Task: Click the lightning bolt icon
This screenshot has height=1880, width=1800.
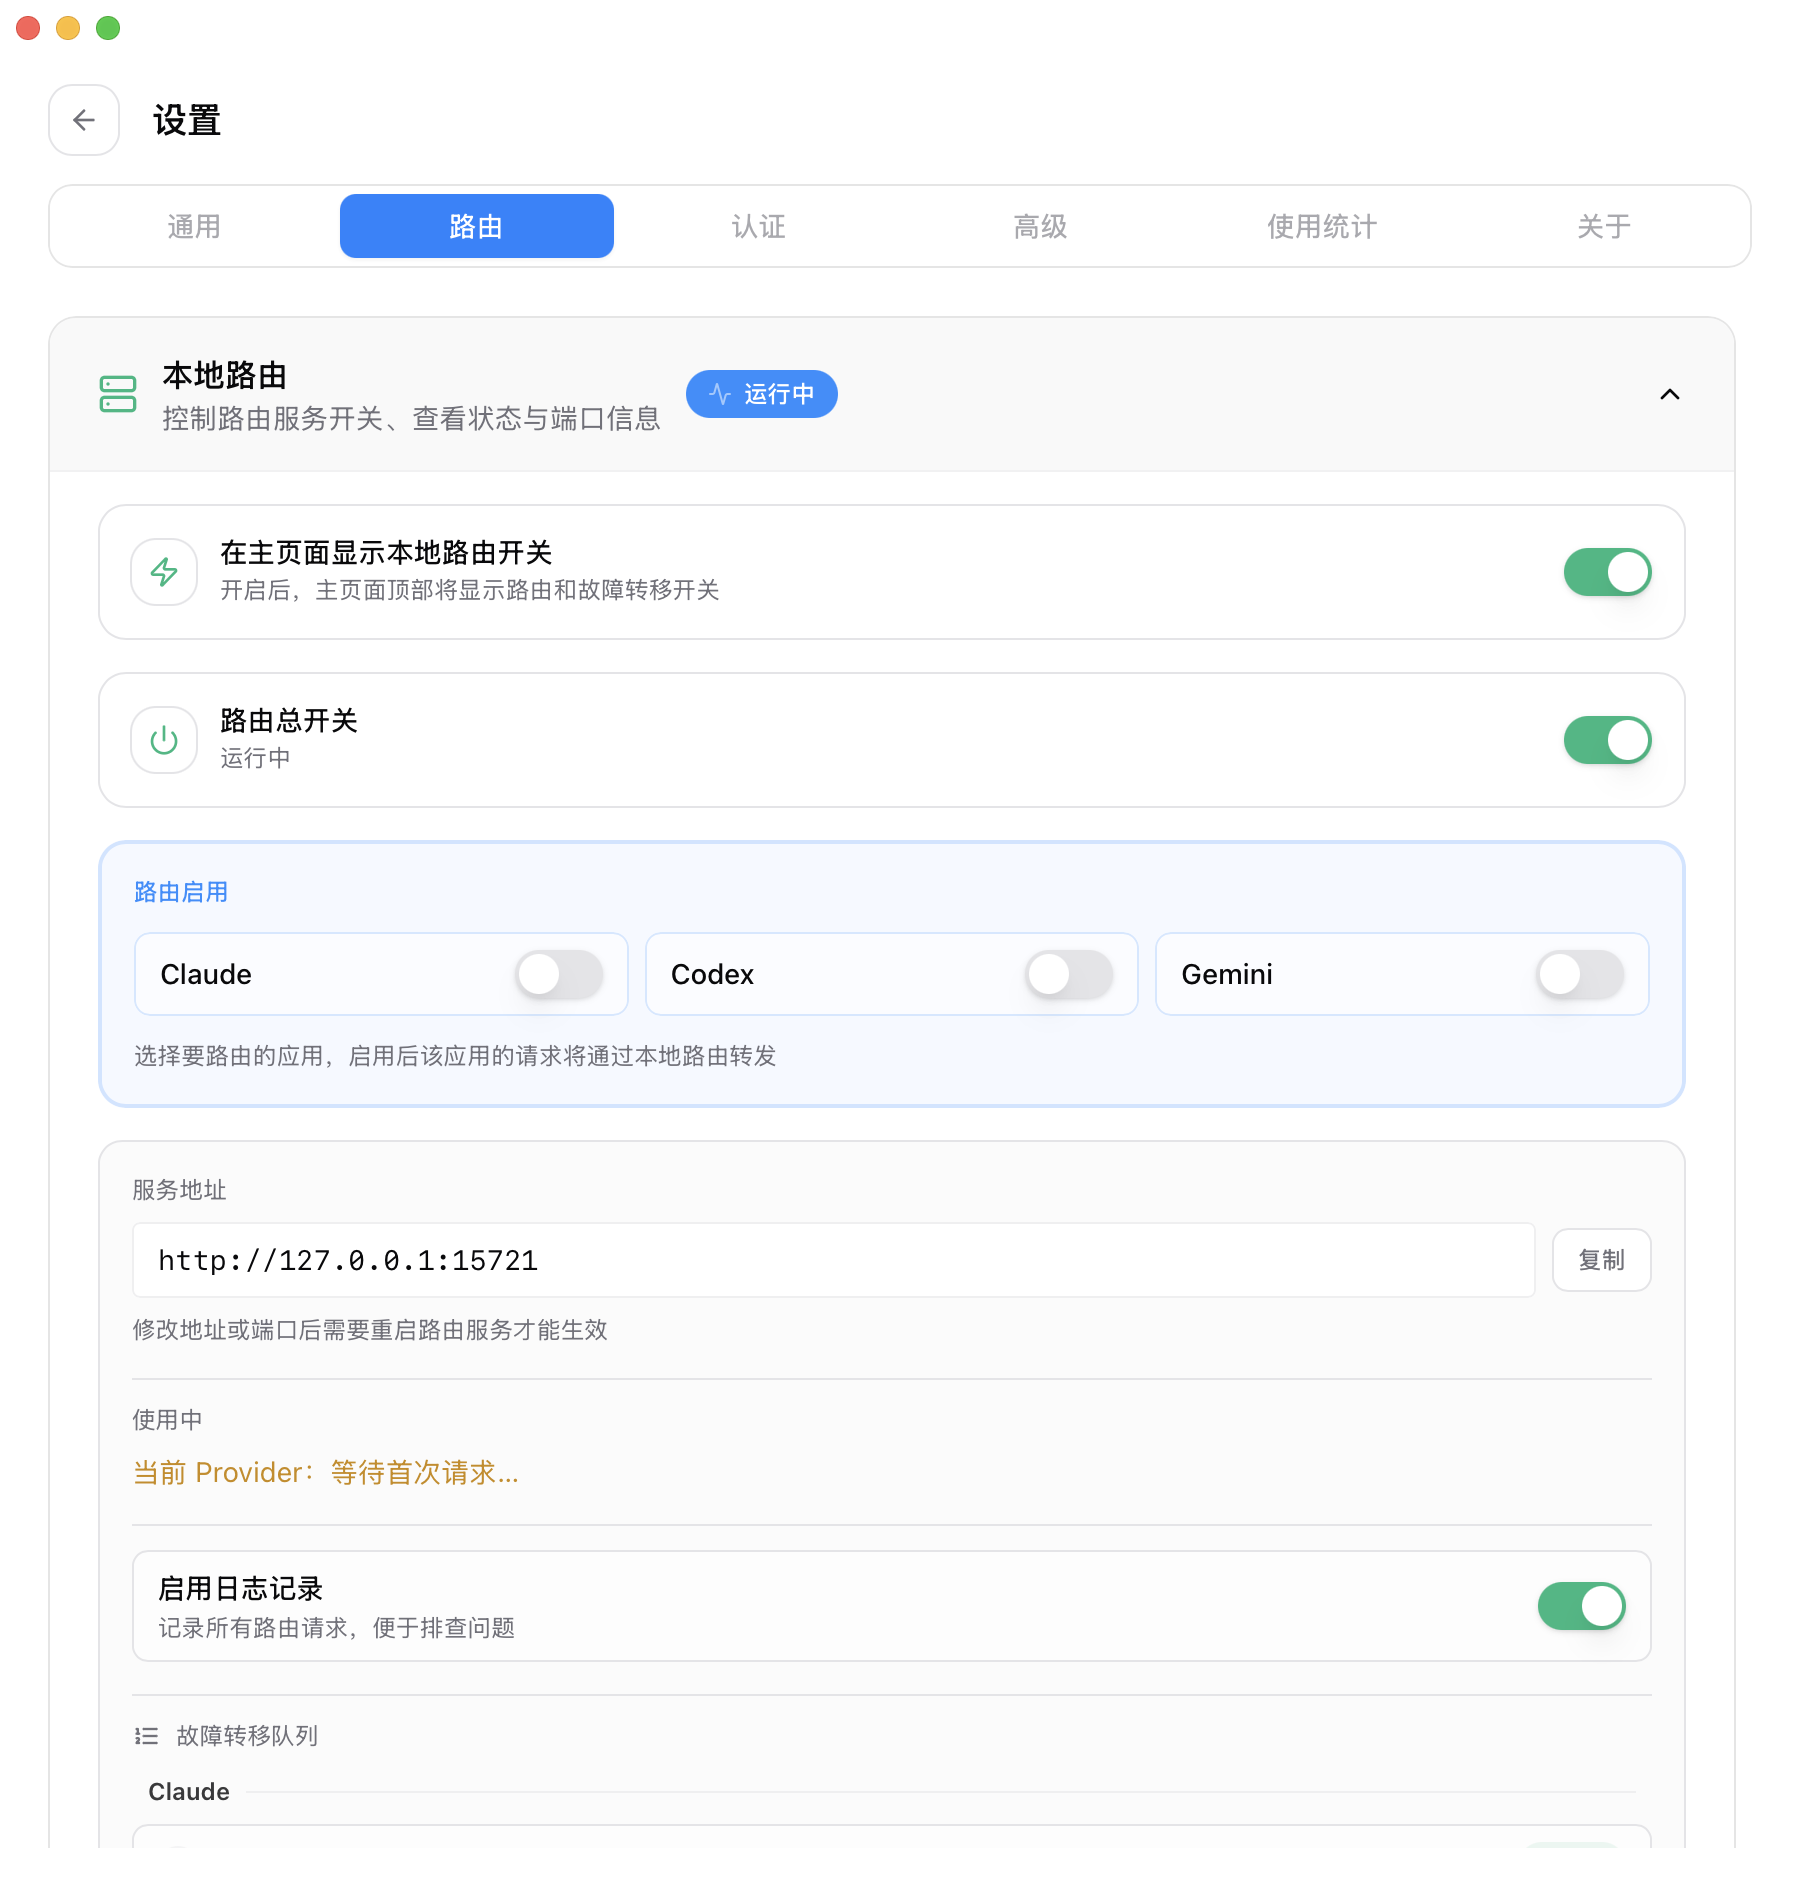Action: [x=164, y=572]
